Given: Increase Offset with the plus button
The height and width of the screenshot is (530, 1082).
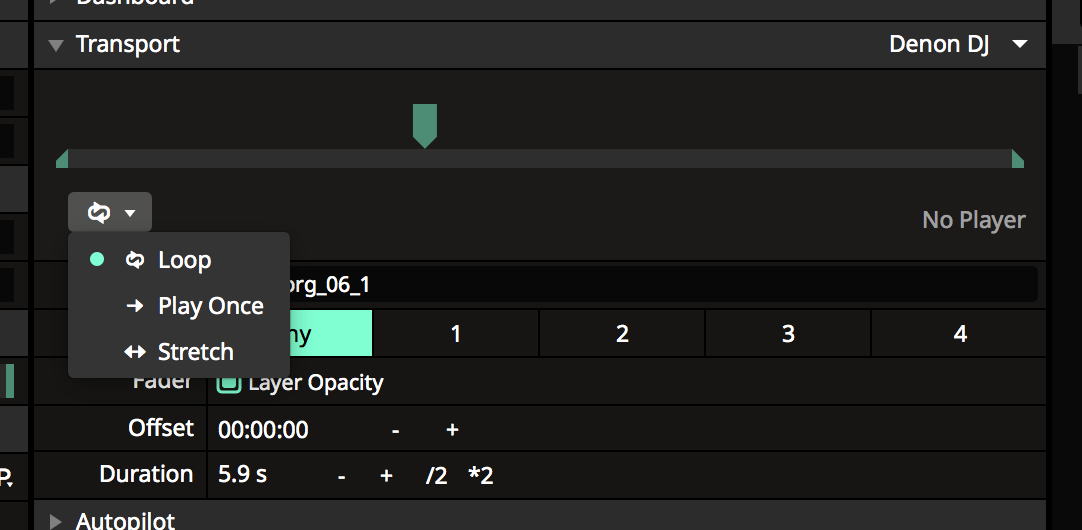Looking at the screenshot, I should (x=452, y=430).
